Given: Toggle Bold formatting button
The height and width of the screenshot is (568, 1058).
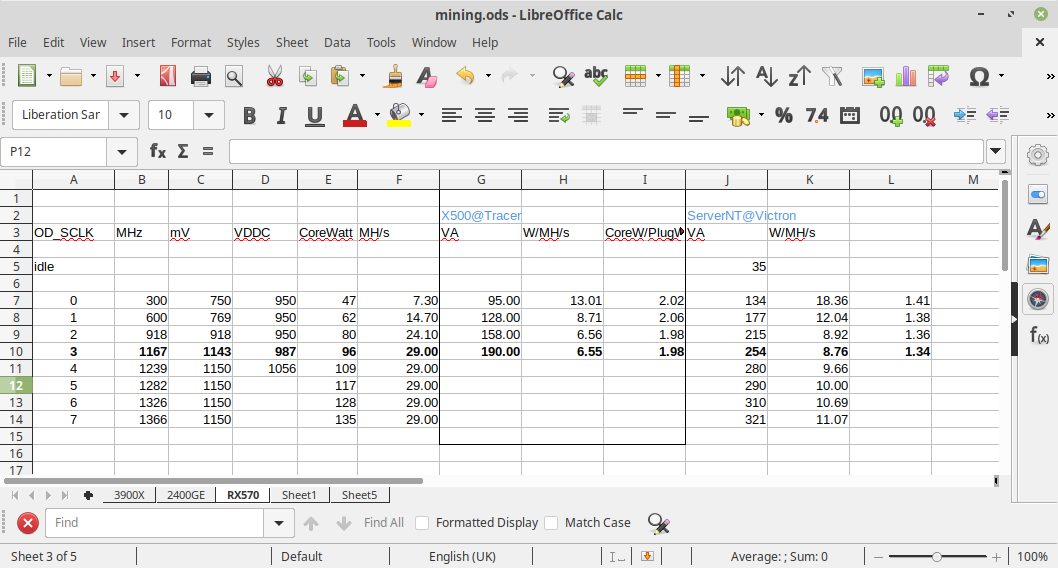Looking at the screenshot, I should point(249,115).
